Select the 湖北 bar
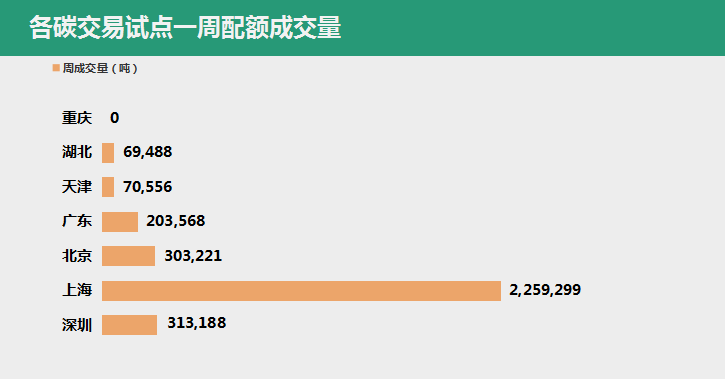Viewport: 725px width, 380px height. click(108, 153)
